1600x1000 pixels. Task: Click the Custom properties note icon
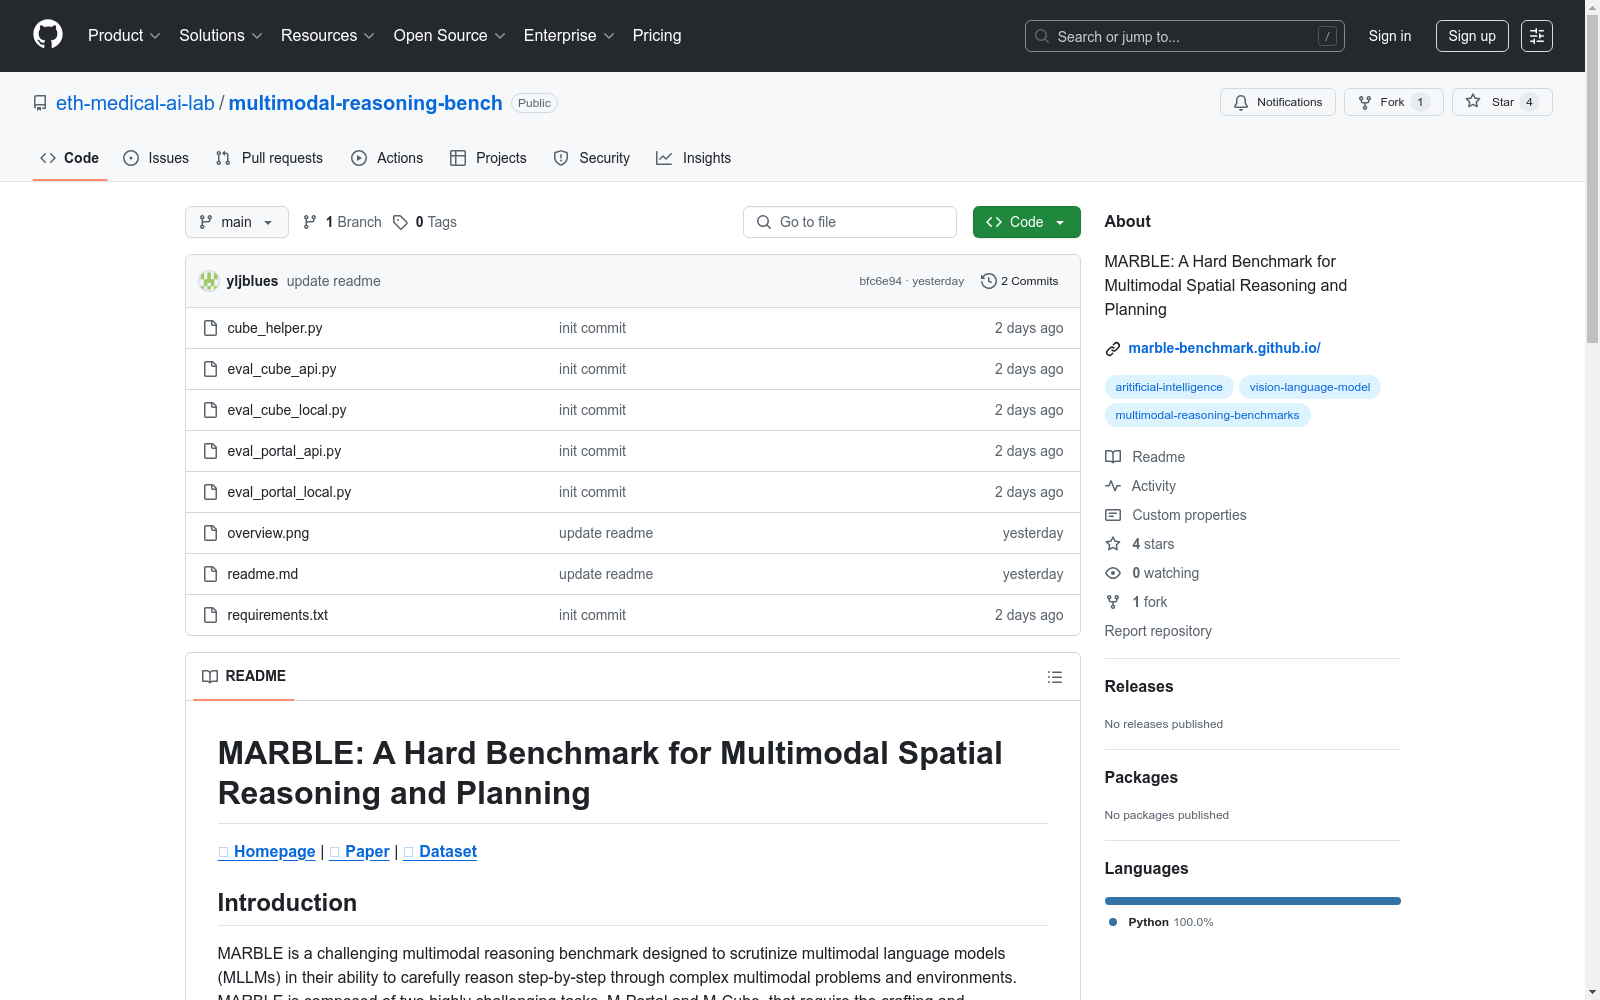point(1113,515)
